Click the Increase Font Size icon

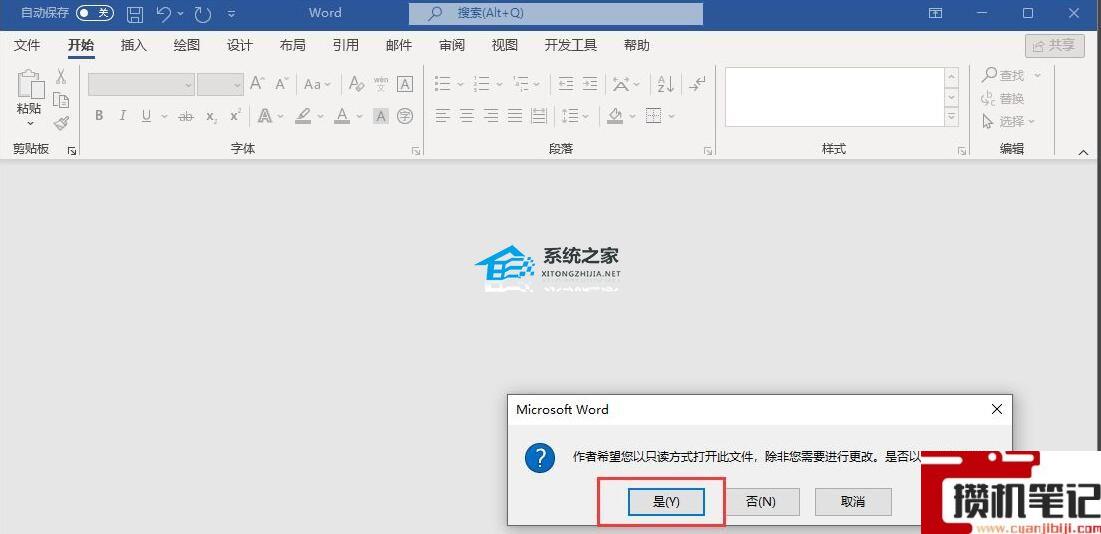pos(257,84)
